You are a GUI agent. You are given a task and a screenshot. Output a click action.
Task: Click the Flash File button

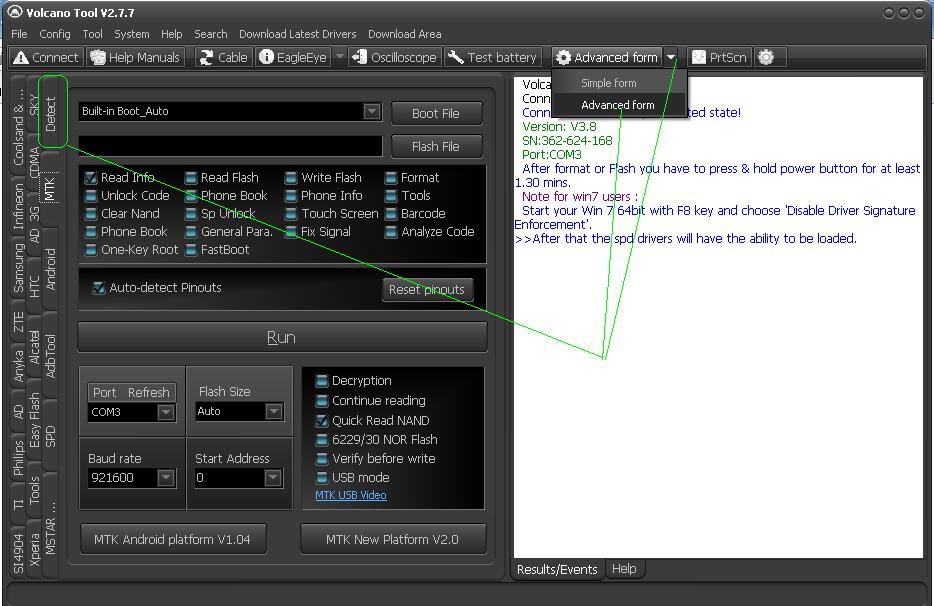click(x=436, y=146)
